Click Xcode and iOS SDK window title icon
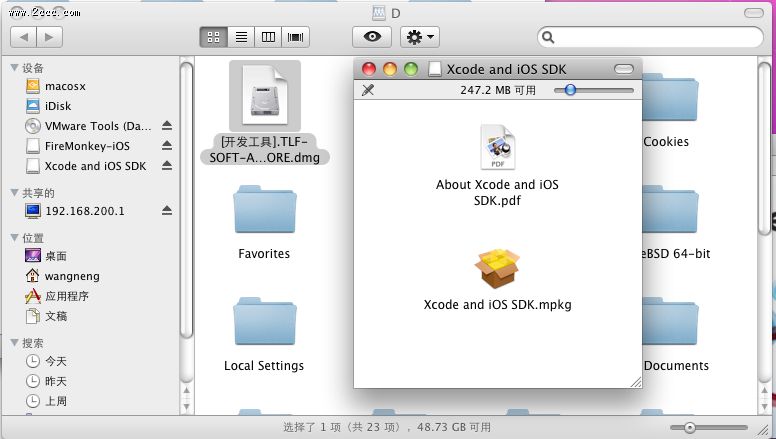This screenshot has height=439, width=776. click(x=435, y=69)
